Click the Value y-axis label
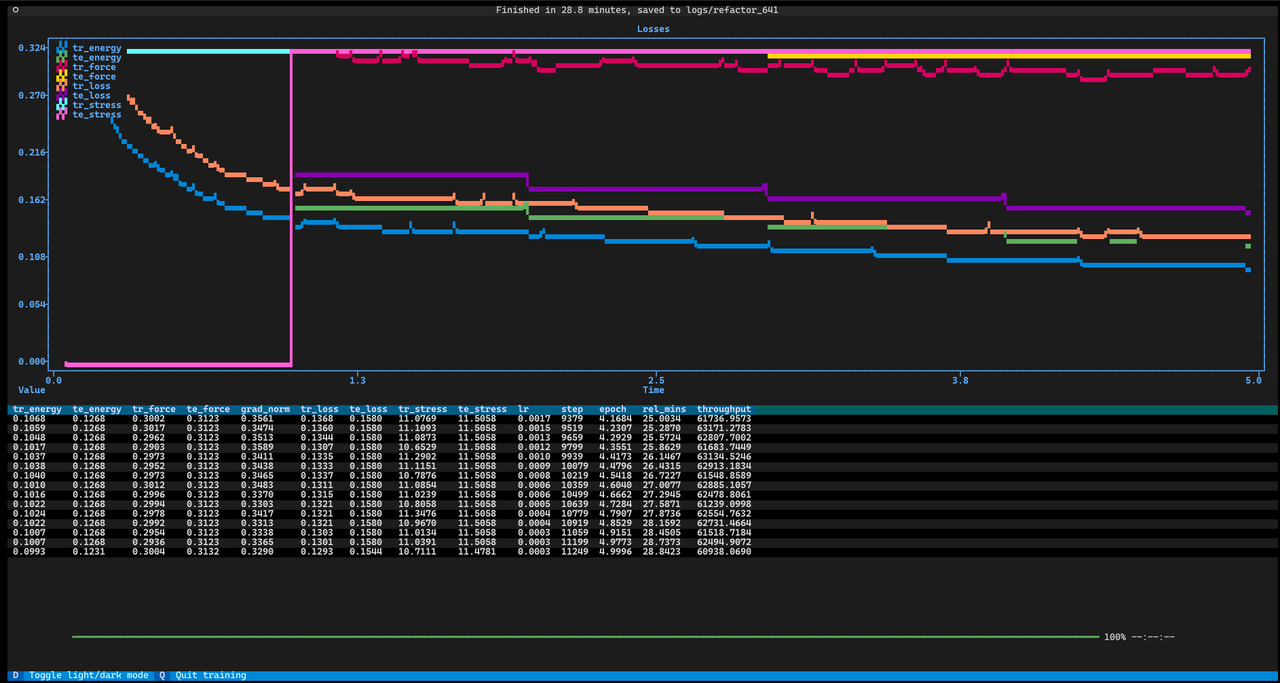The height and width of the screenshot is (683, 1280). coord(32,390)
